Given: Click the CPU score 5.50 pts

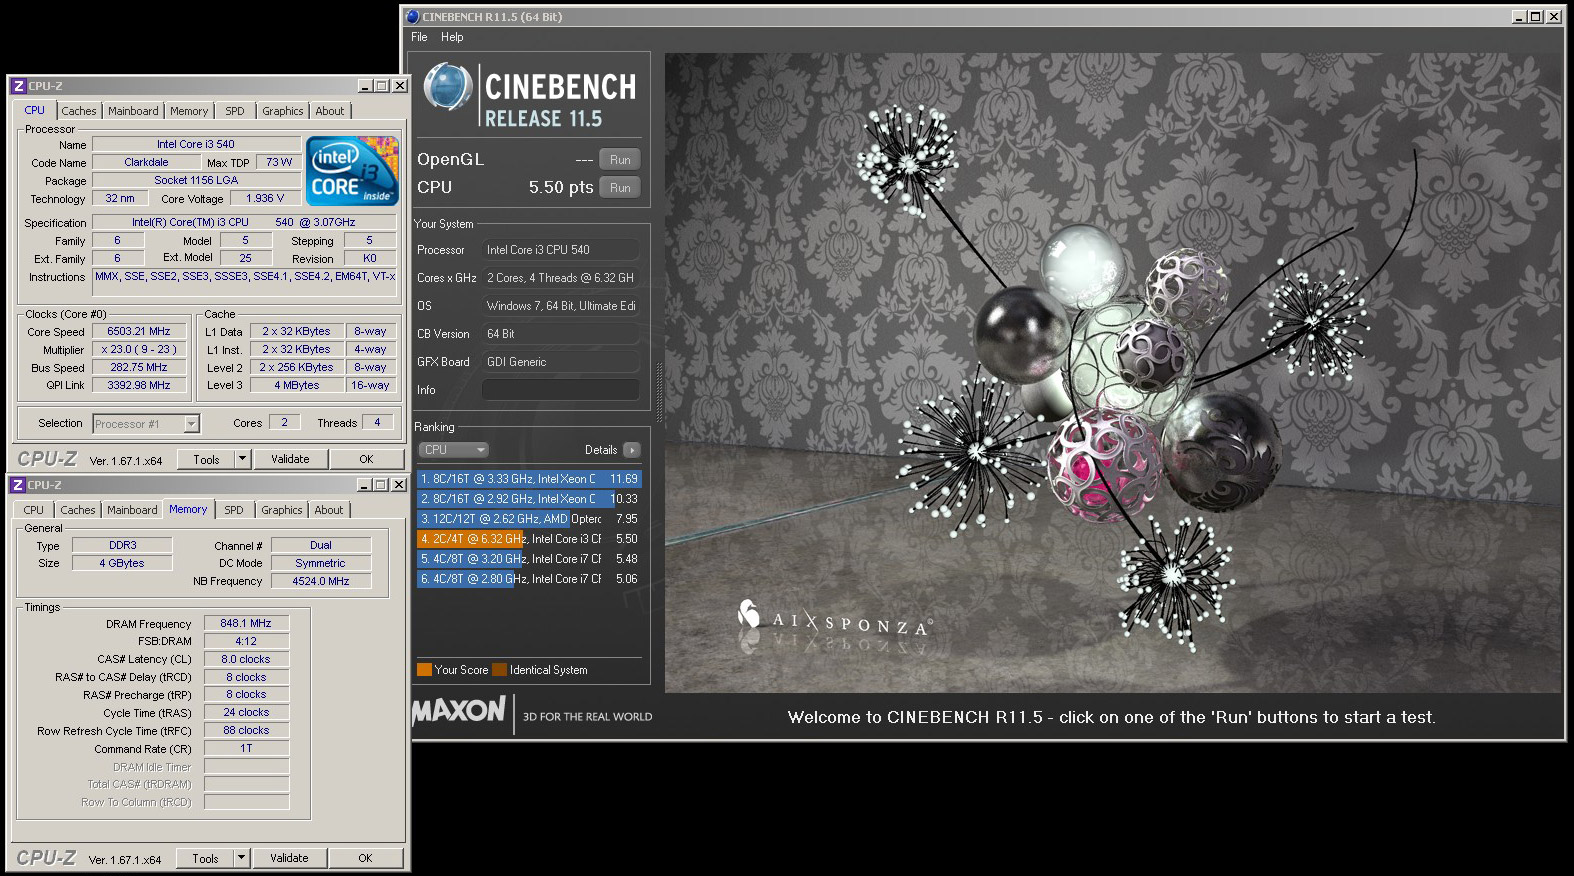Looking at the screenshot, I should (x=561, y=188).
